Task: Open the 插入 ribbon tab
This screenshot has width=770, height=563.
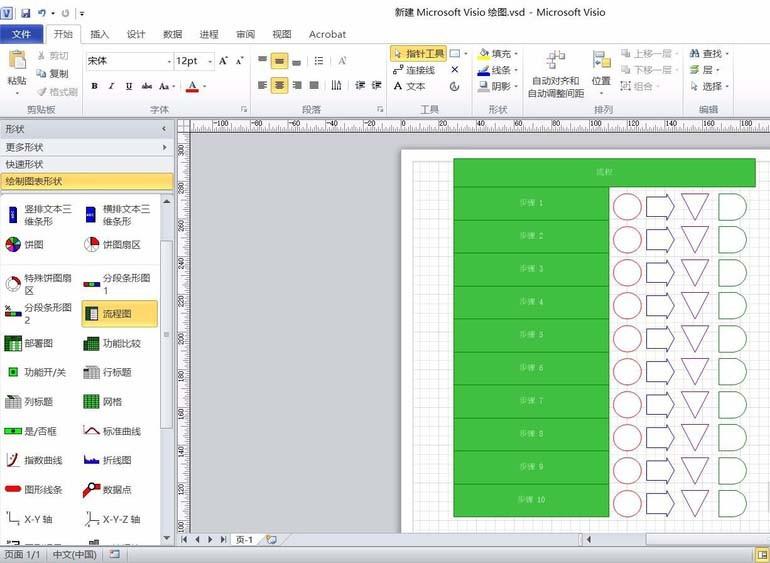Action: (100, 34)
